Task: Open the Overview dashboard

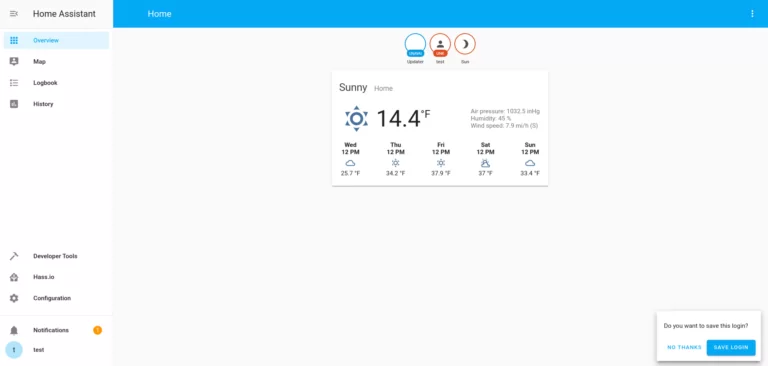Action: [x=56, y=40]
